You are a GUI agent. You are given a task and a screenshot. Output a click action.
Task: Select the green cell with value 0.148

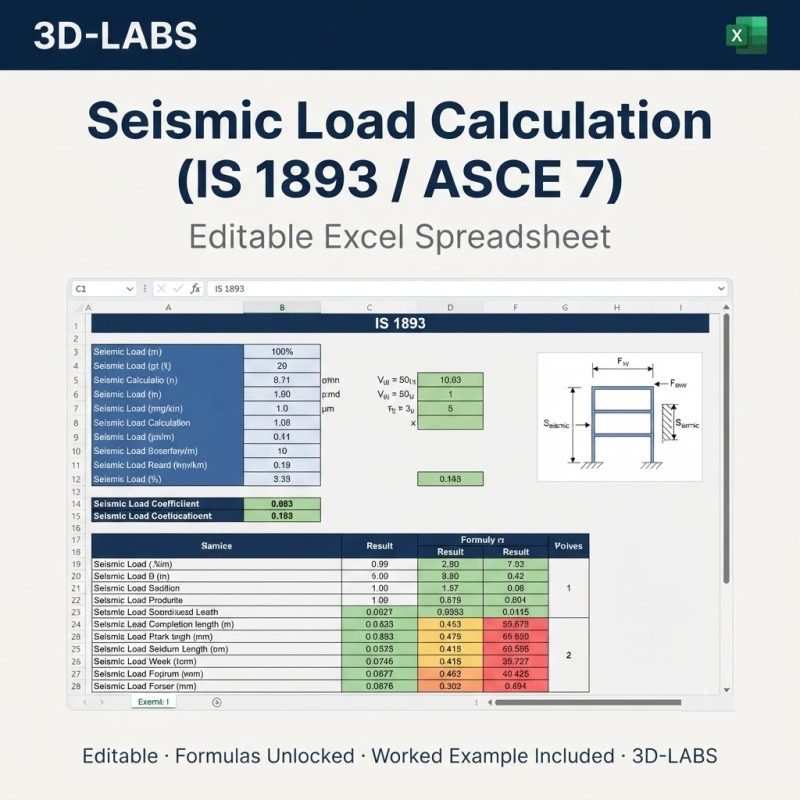pos(450,479)
